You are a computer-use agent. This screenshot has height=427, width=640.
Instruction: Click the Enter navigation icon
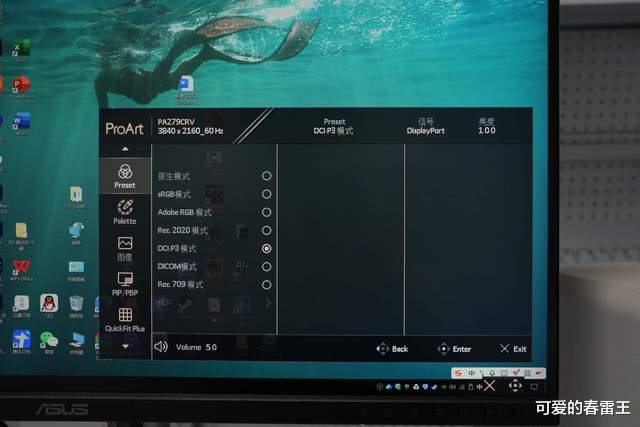tap(443, 349)
